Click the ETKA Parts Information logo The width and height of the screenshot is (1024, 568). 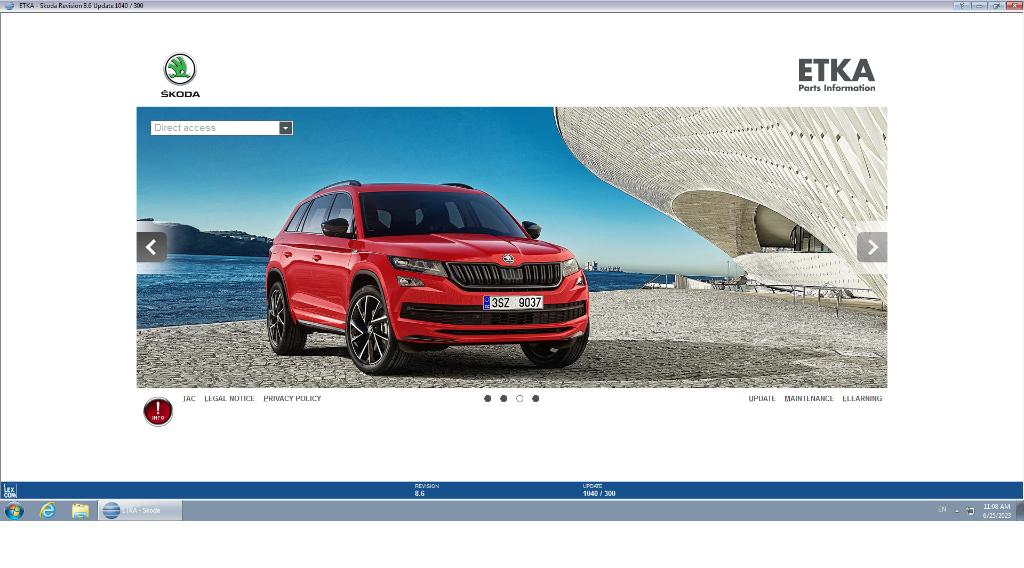(836, 75)
